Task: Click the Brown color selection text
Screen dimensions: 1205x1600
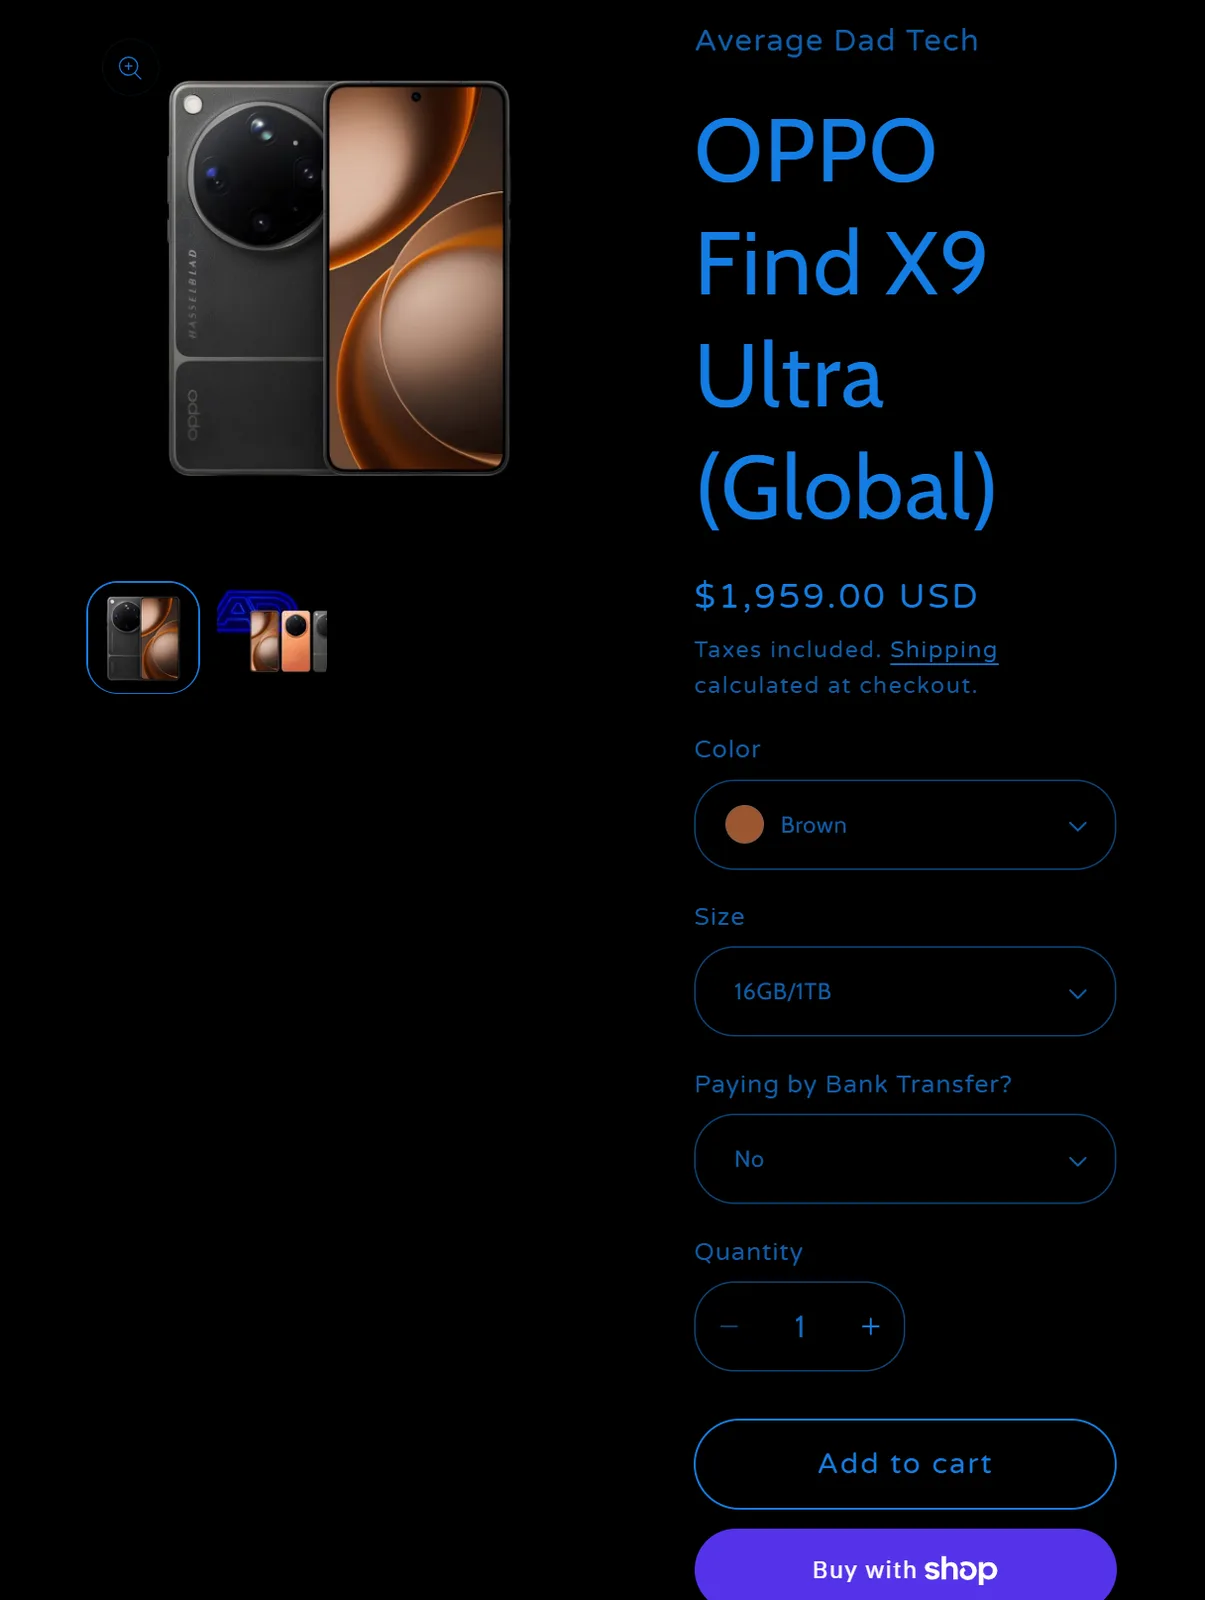Action: tap(813, 826)
